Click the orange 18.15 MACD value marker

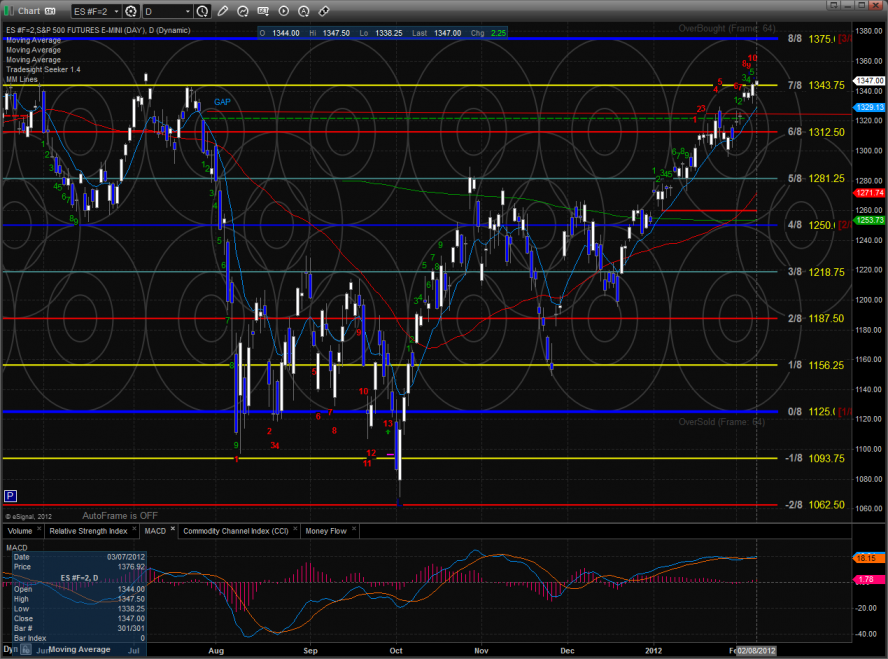click(x=868, y=558)
